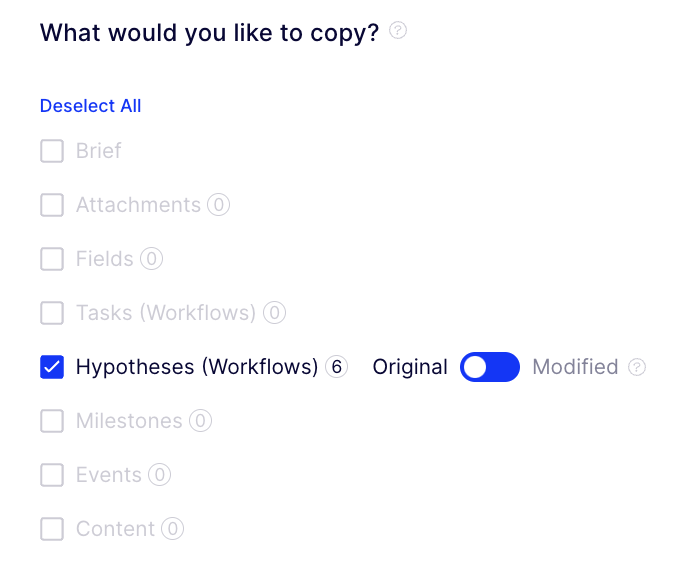Enable the Events checkbox
Screen dimensions: 678x566
pos(52,475)
